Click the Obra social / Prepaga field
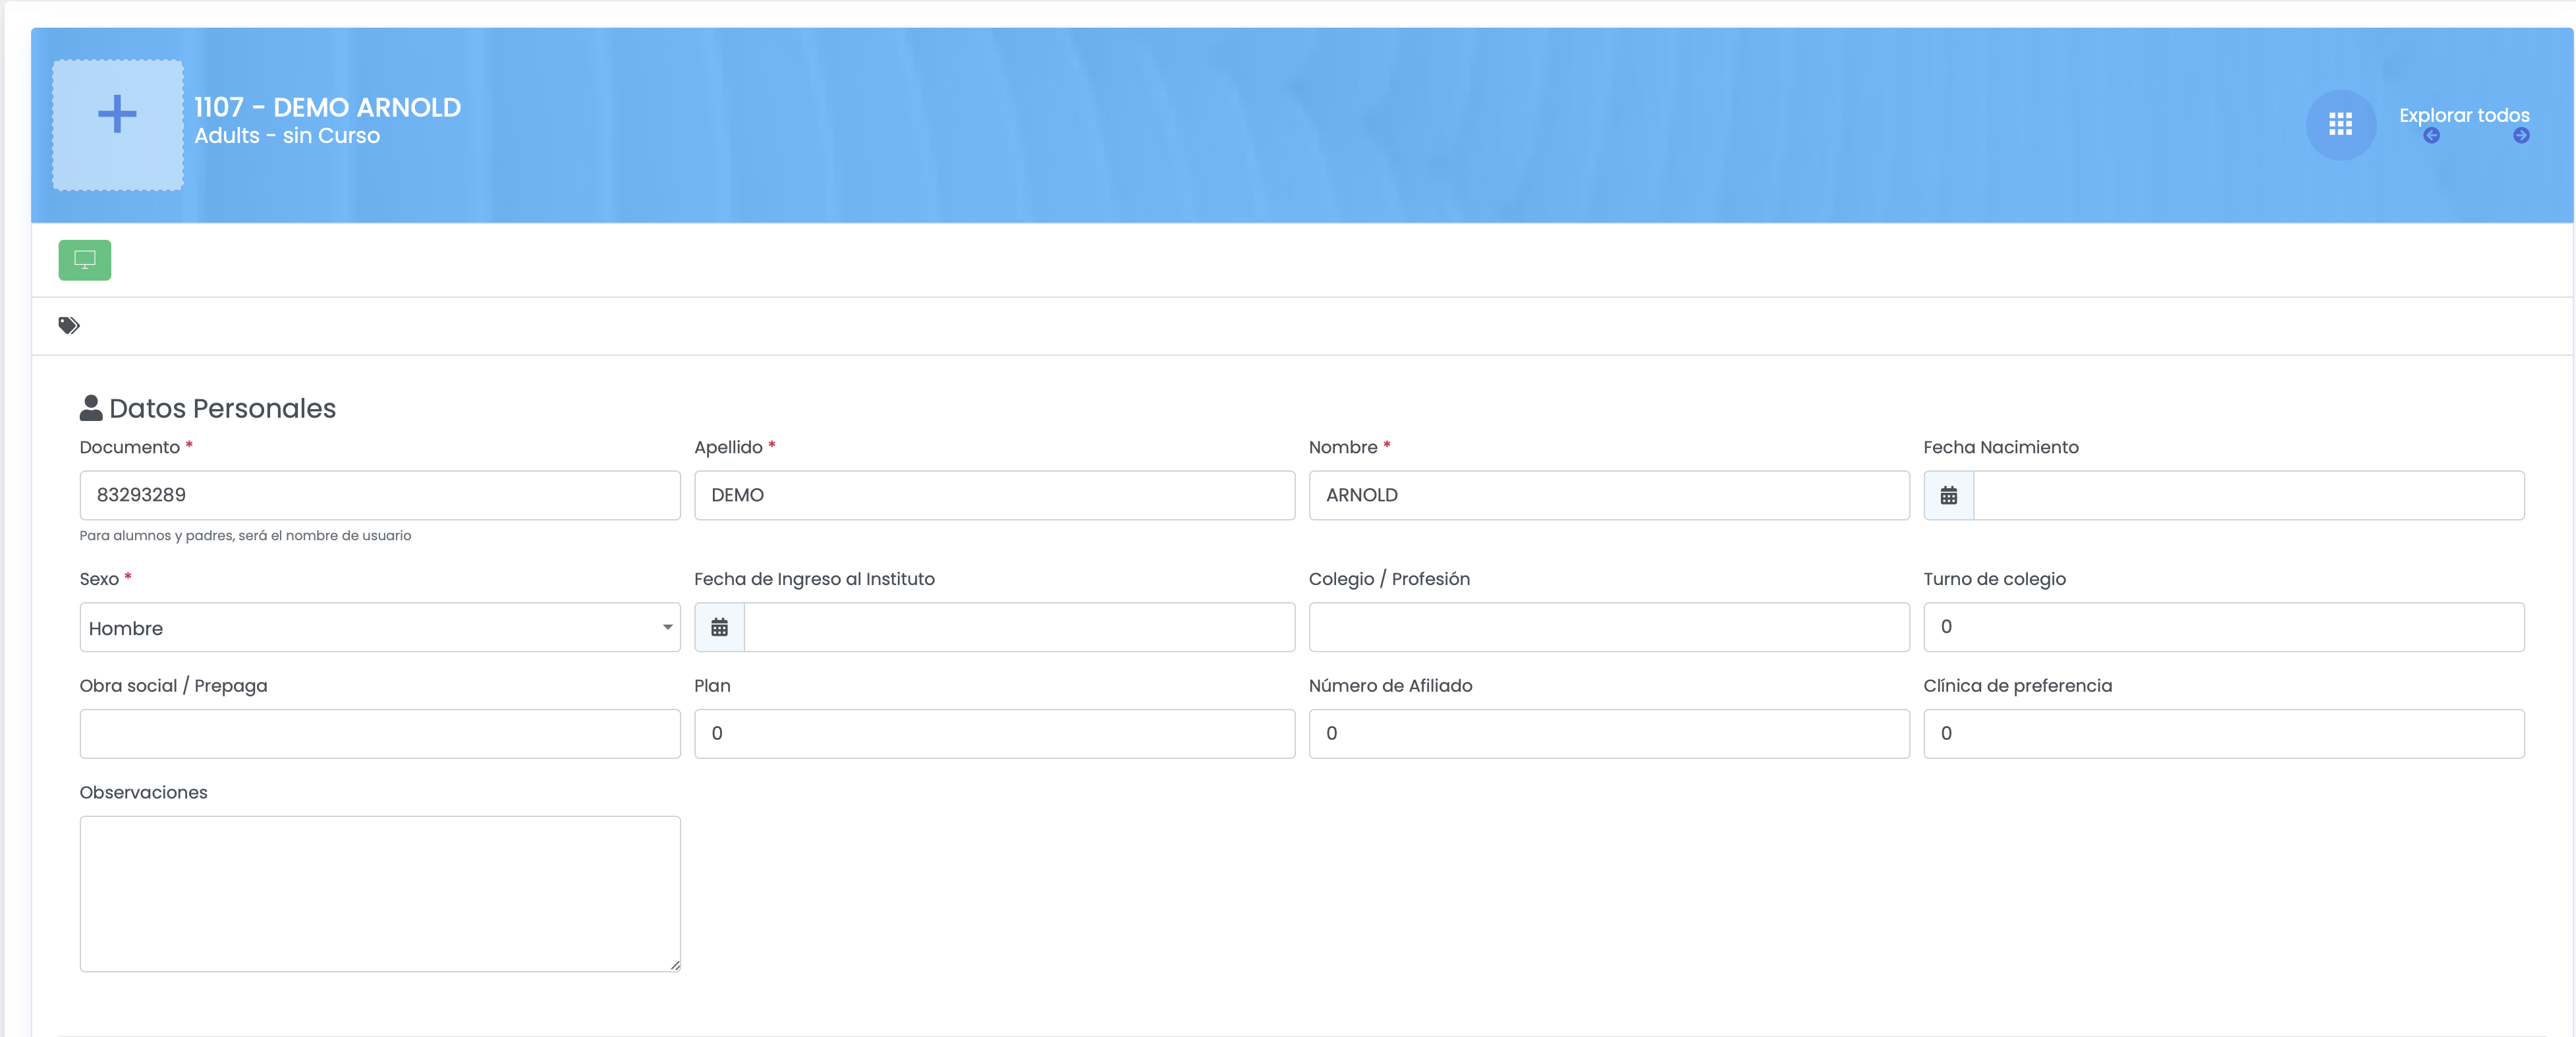Image resolution: width=2576 pixels, height=1037 pixels. click(379, 733)
